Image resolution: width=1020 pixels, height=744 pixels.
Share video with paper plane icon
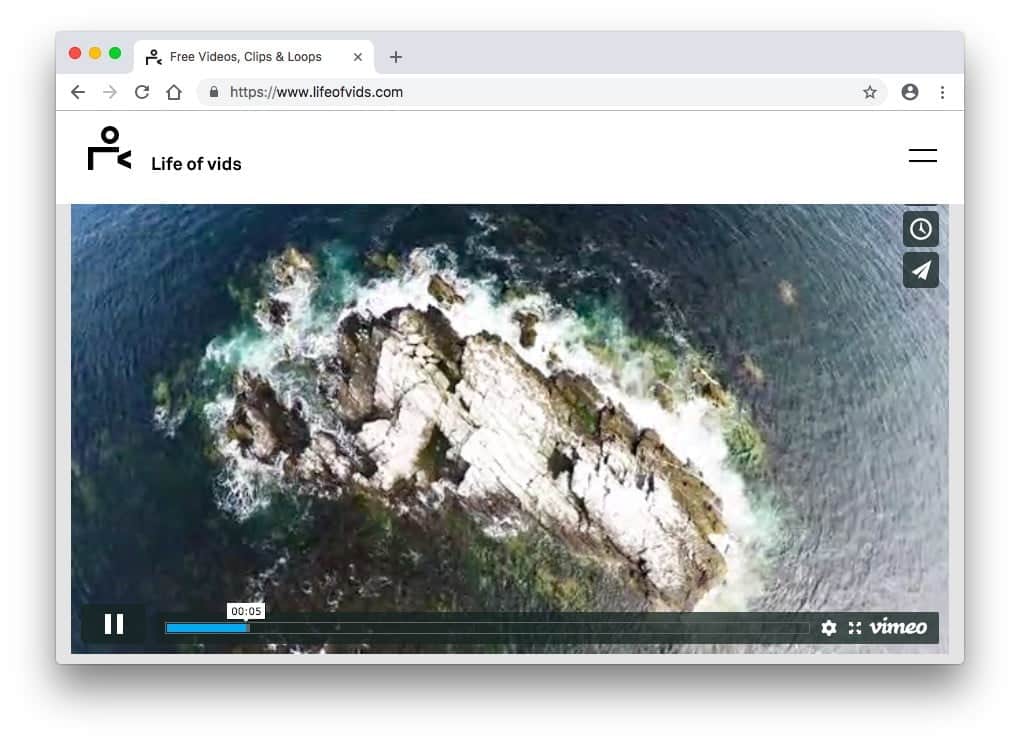click(920, 270)
